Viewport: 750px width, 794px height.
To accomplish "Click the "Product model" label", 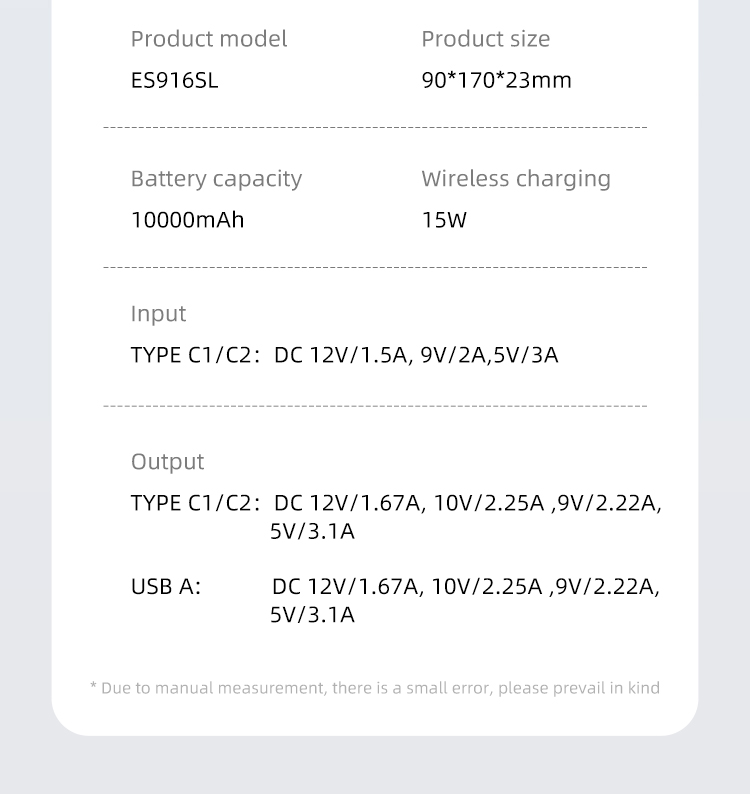I will (208, 39).
